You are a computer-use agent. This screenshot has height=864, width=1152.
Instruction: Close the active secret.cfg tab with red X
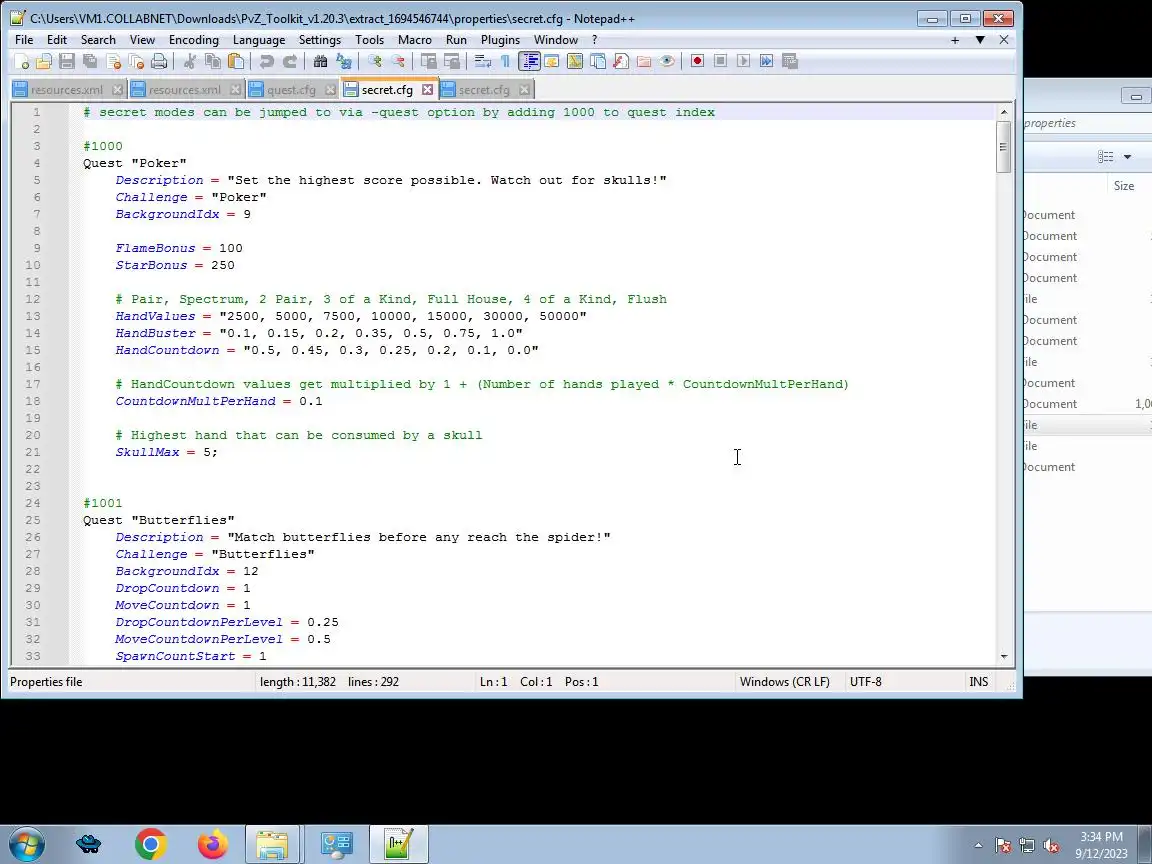point(428,90)
